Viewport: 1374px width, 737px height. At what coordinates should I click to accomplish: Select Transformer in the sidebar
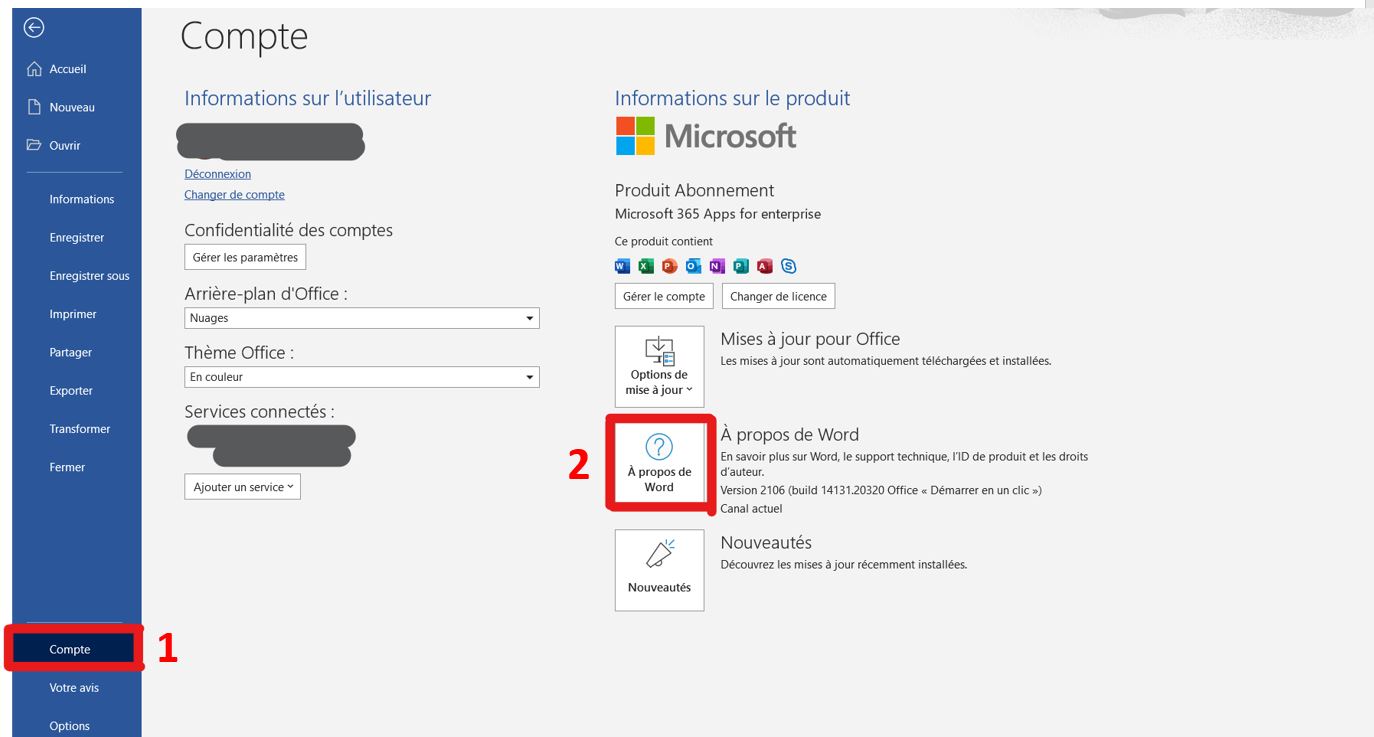coord(76,429)
